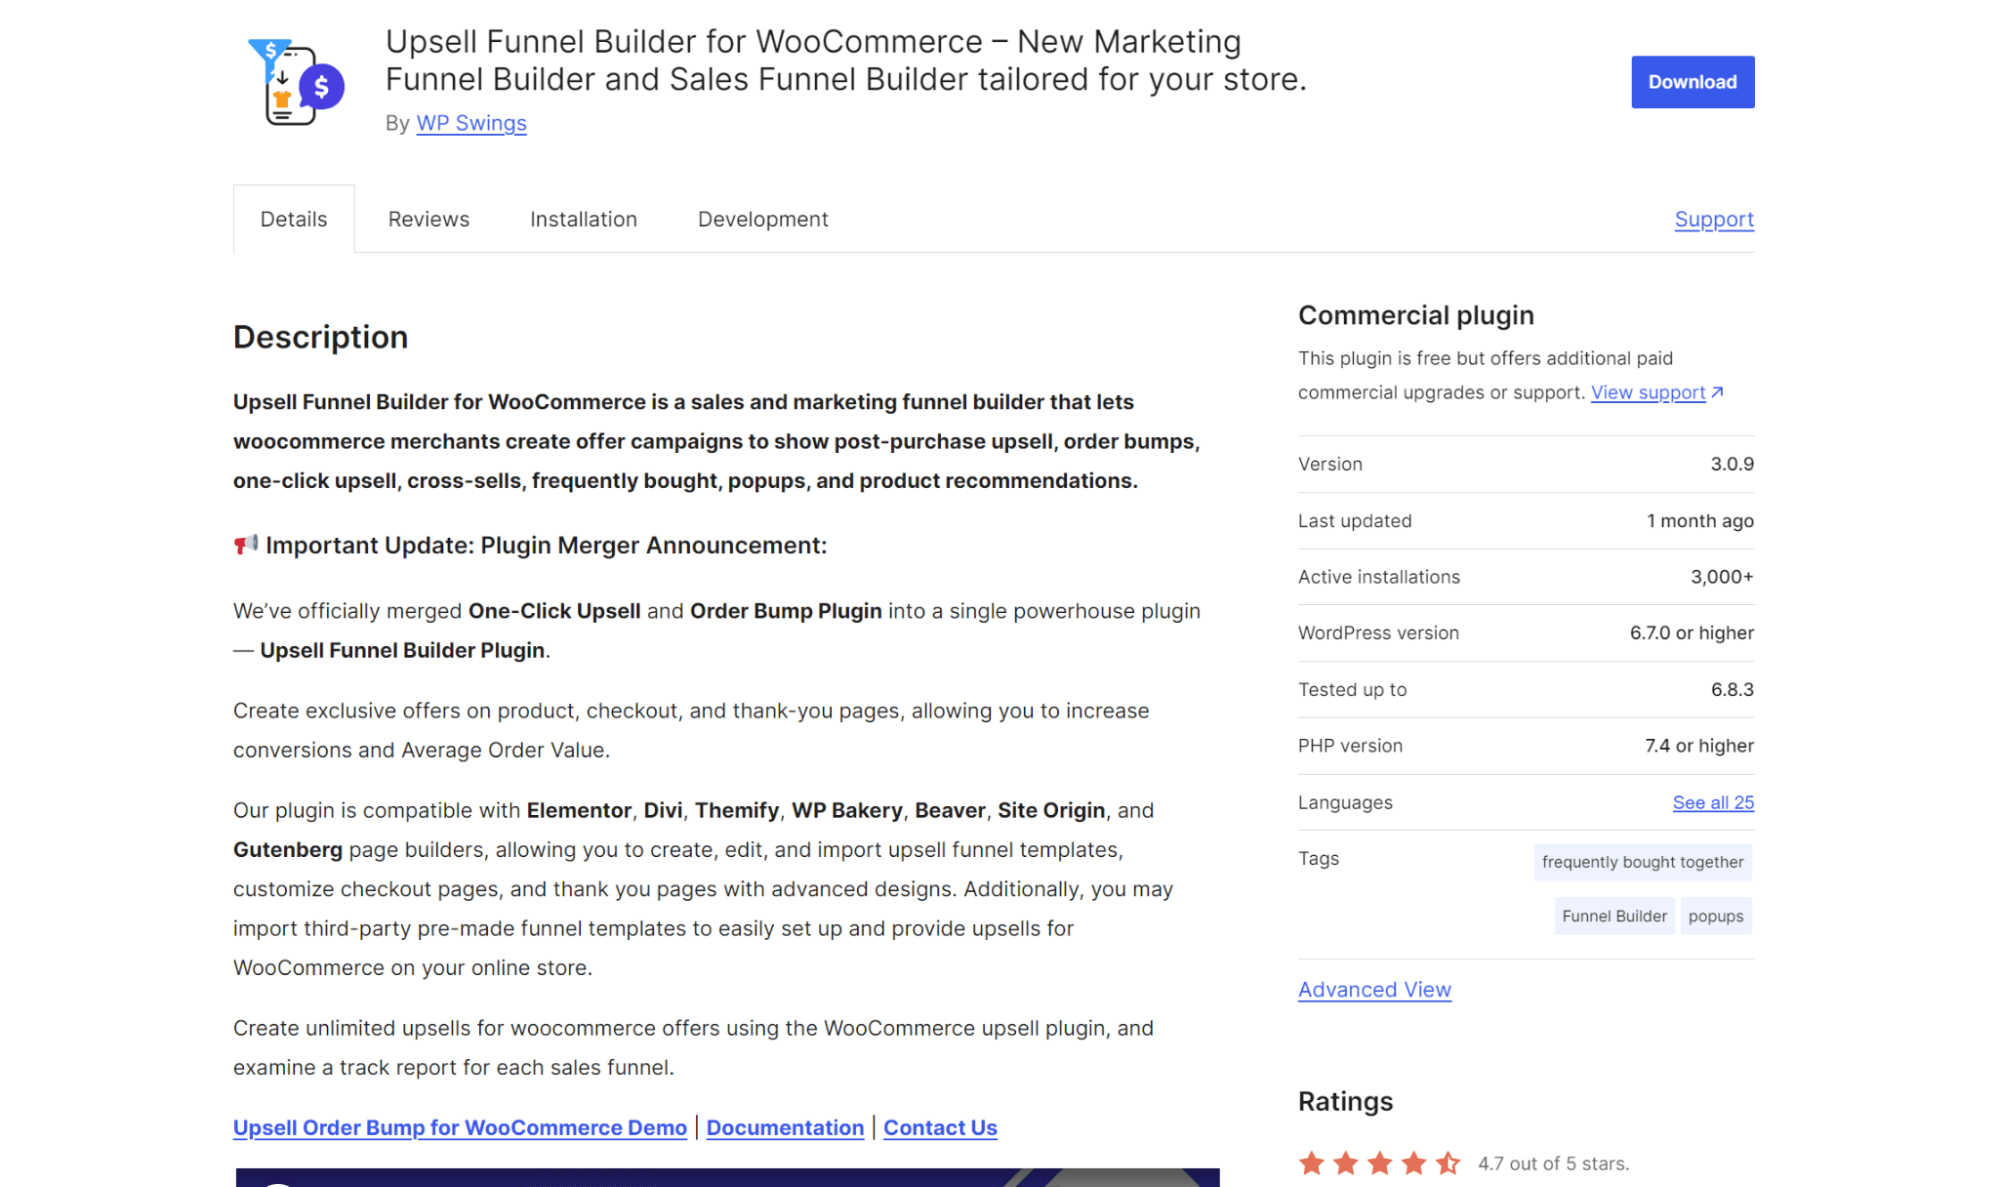Screen dimensions: 1999x1187
Task: Click the frequently bought together tag
Action: (x=1642, y=861)
